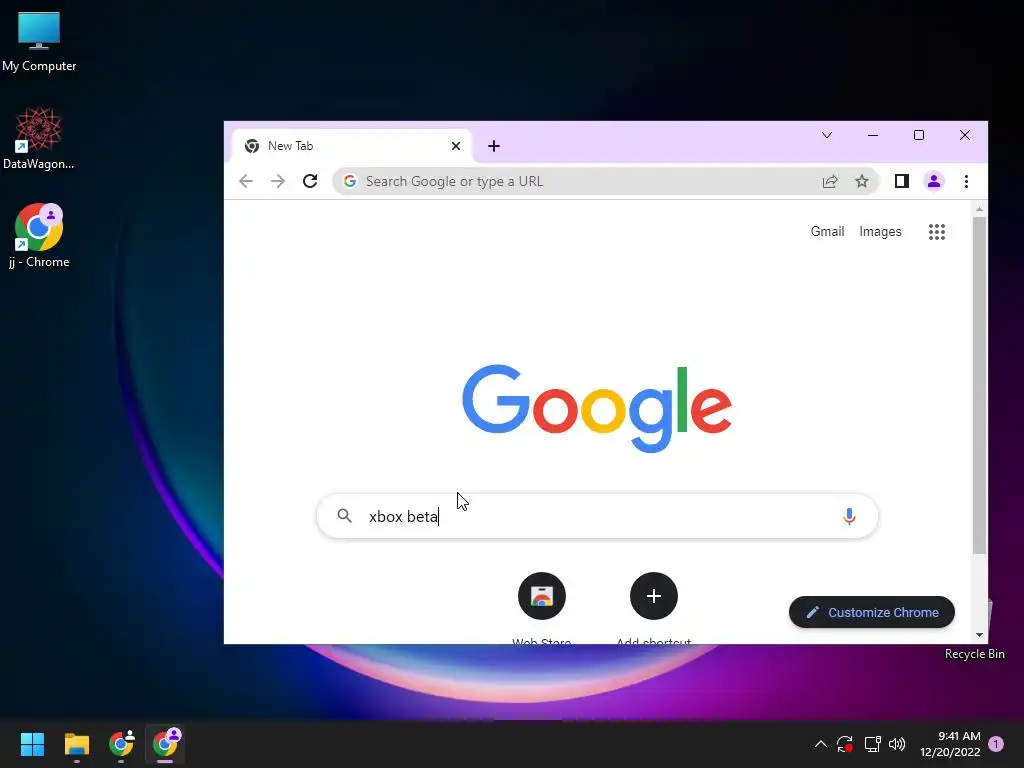Open the Web Store shortcut

(x=541, y=596)
